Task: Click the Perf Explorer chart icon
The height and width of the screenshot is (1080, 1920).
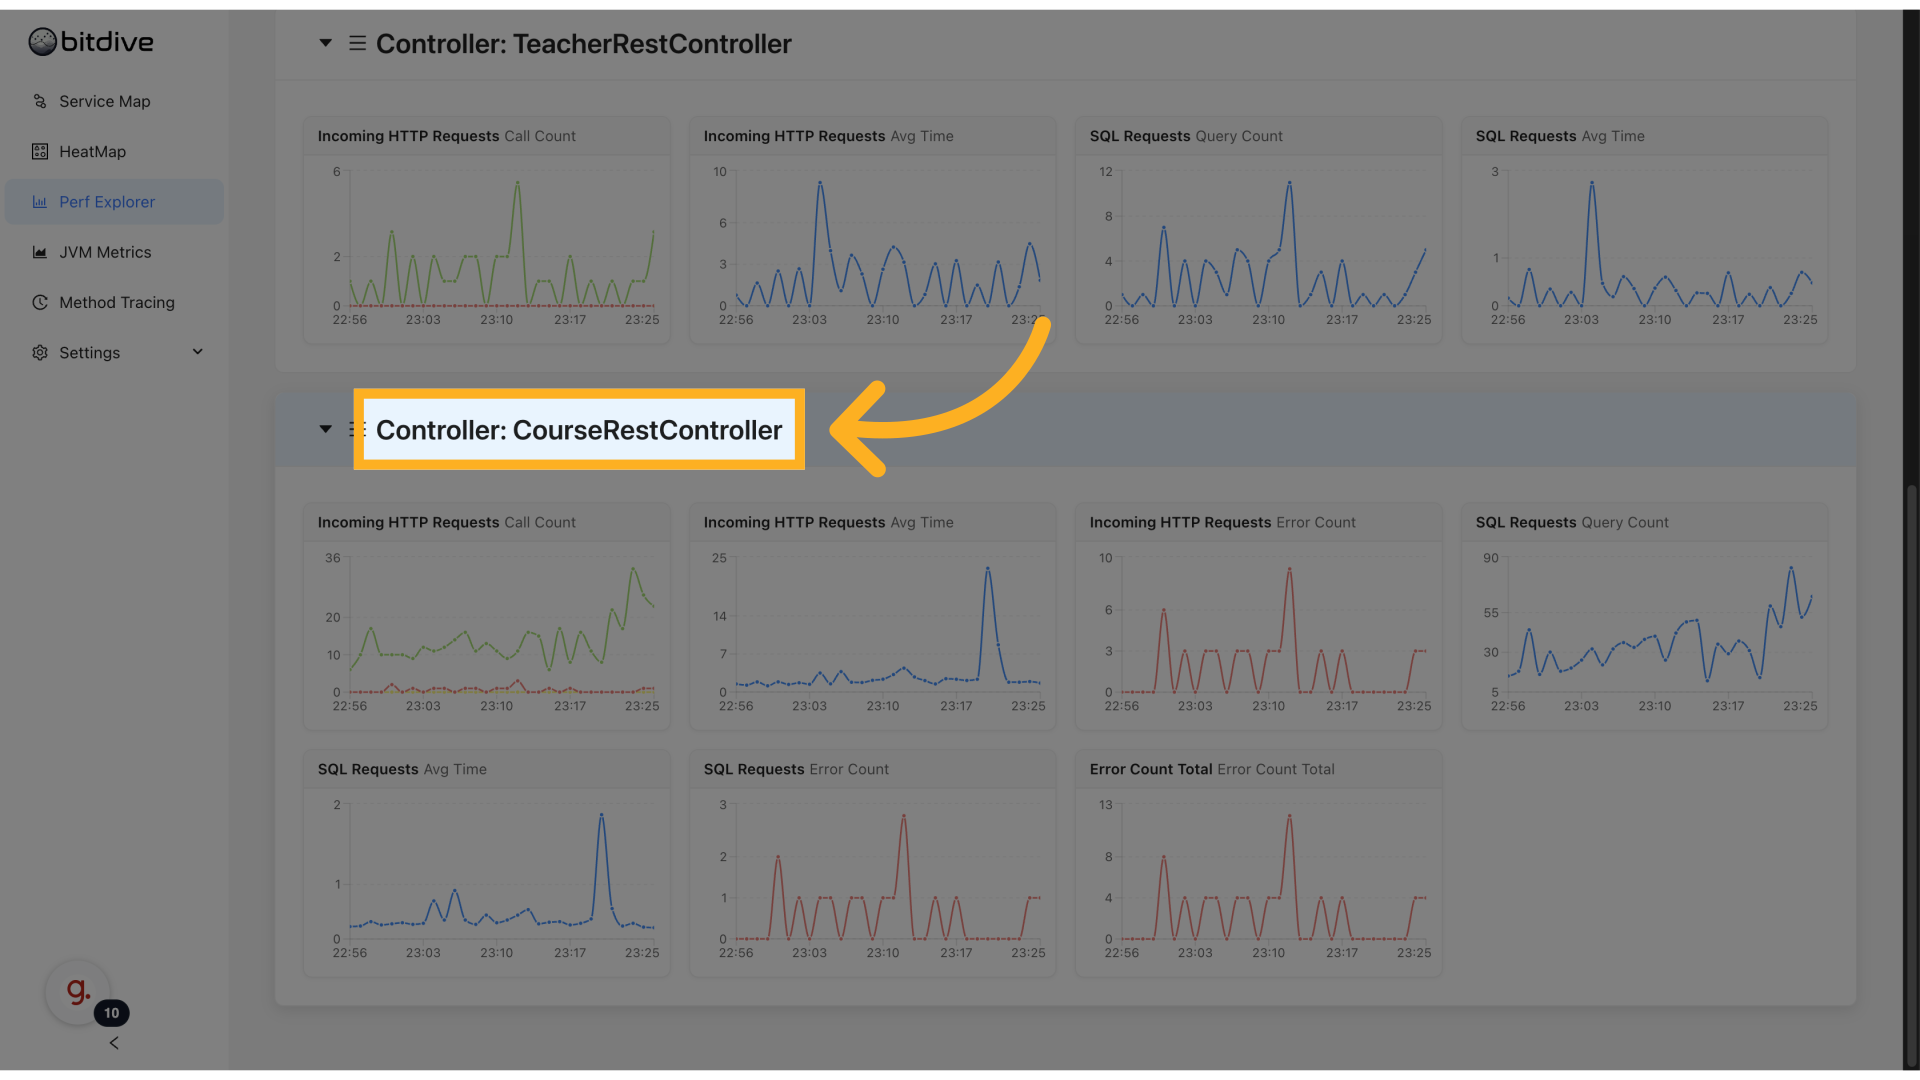Action: (40, 201)
